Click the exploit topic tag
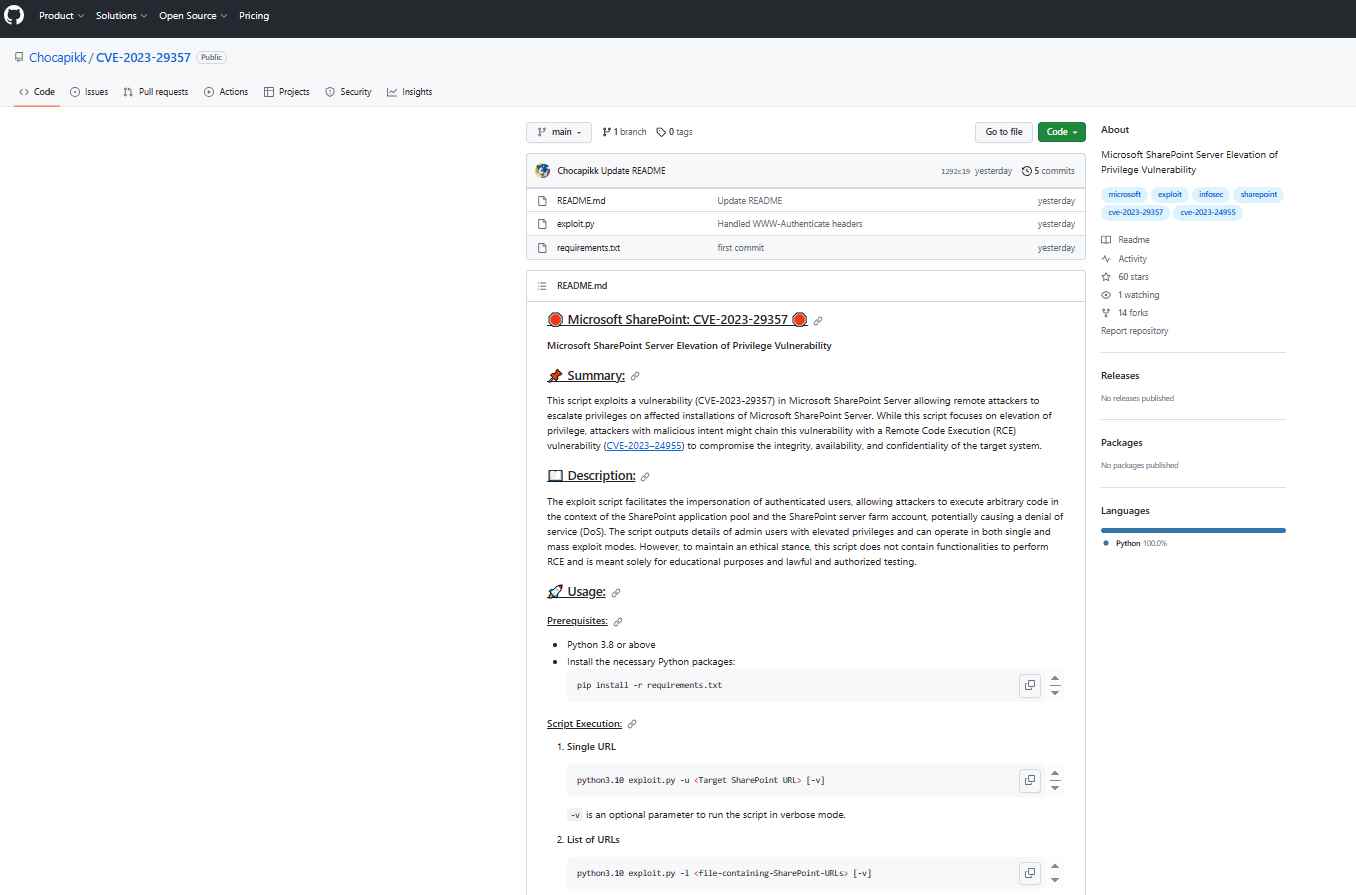1356x895 pixels. (1170, 195)
